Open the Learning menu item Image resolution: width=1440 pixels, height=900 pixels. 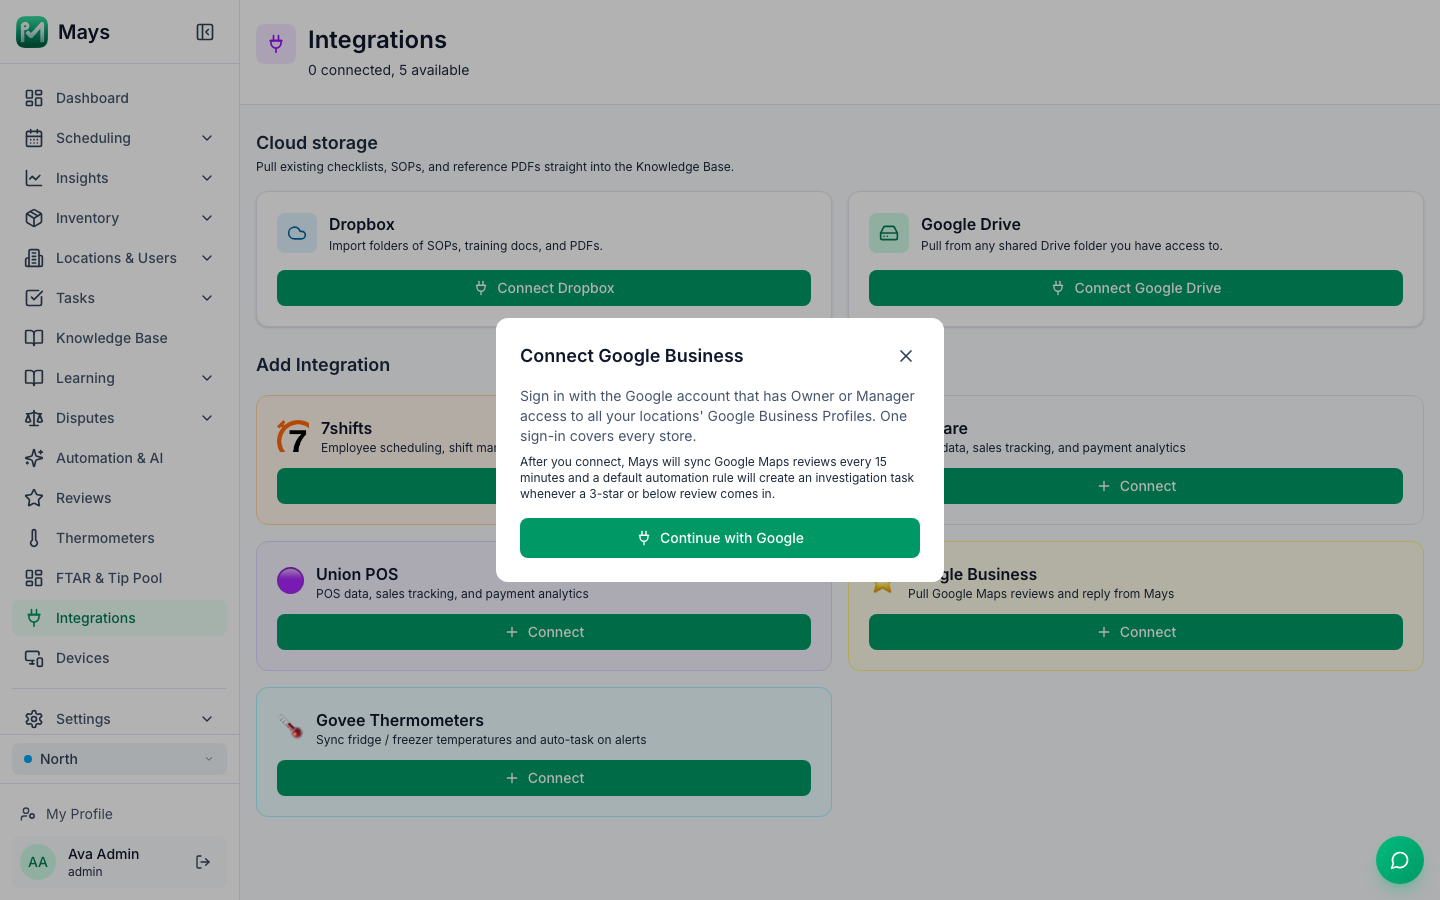click(x=120, y=378)
